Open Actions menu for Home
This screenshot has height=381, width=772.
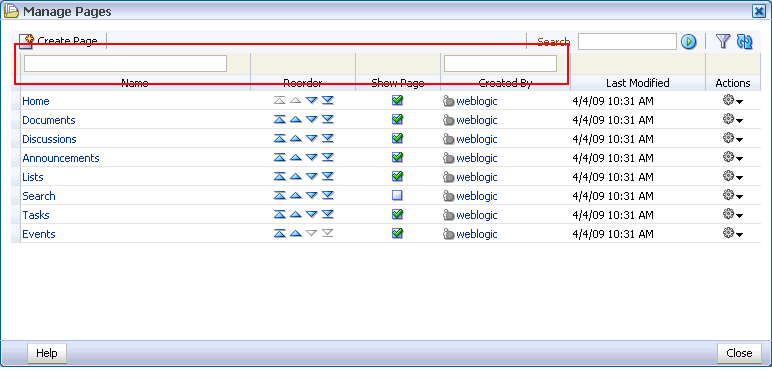pyautogui.click(x=733, y=101)
